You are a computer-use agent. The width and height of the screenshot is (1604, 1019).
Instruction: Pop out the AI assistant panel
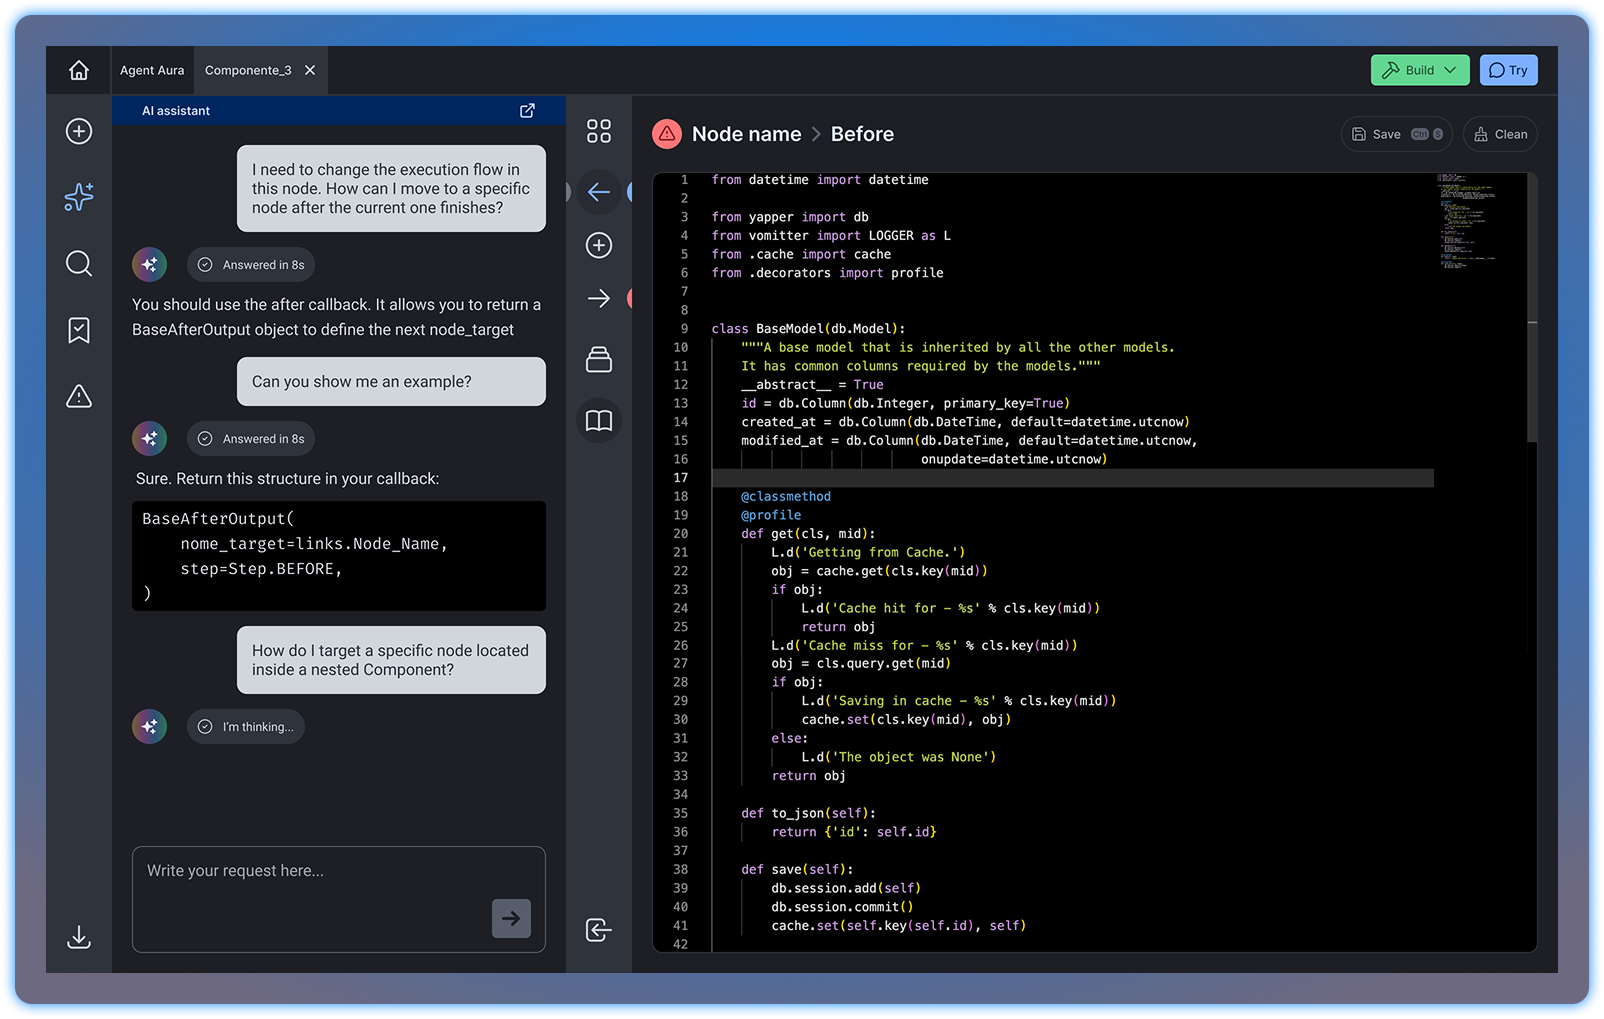[x=527, y=111]
